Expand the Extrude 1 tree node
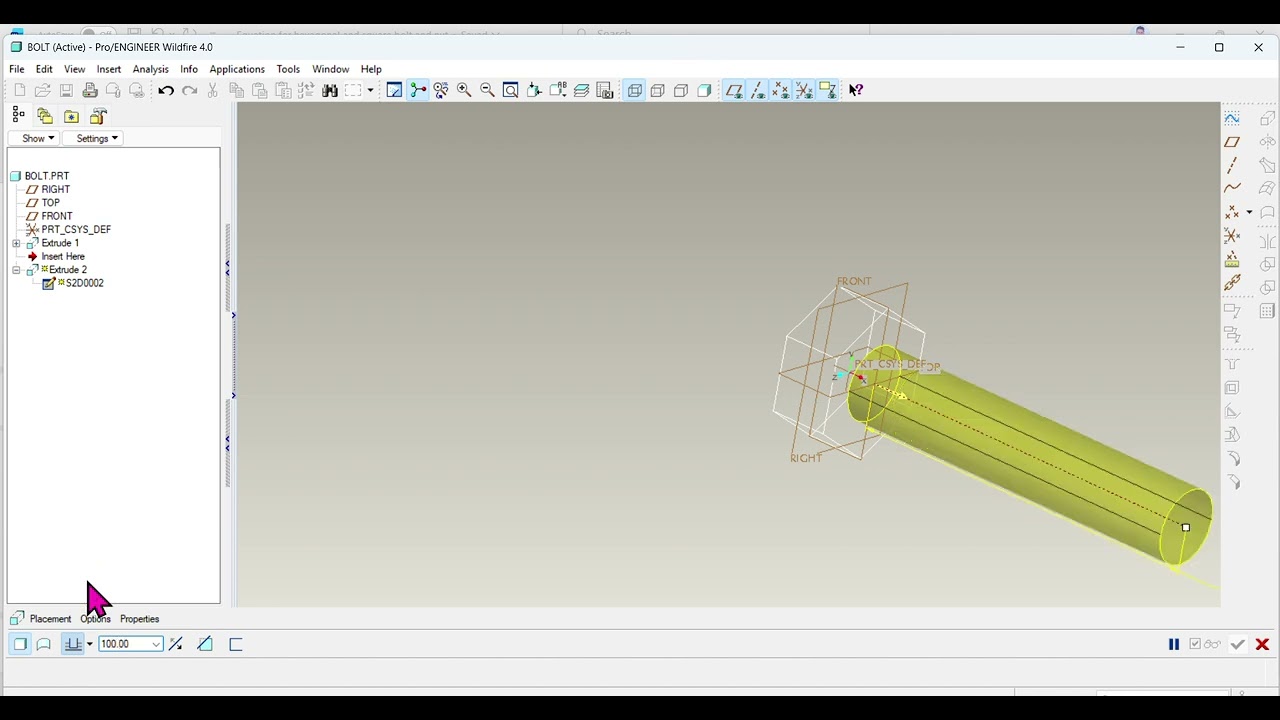Screen dimensions: 1280x720 point(16,243)
